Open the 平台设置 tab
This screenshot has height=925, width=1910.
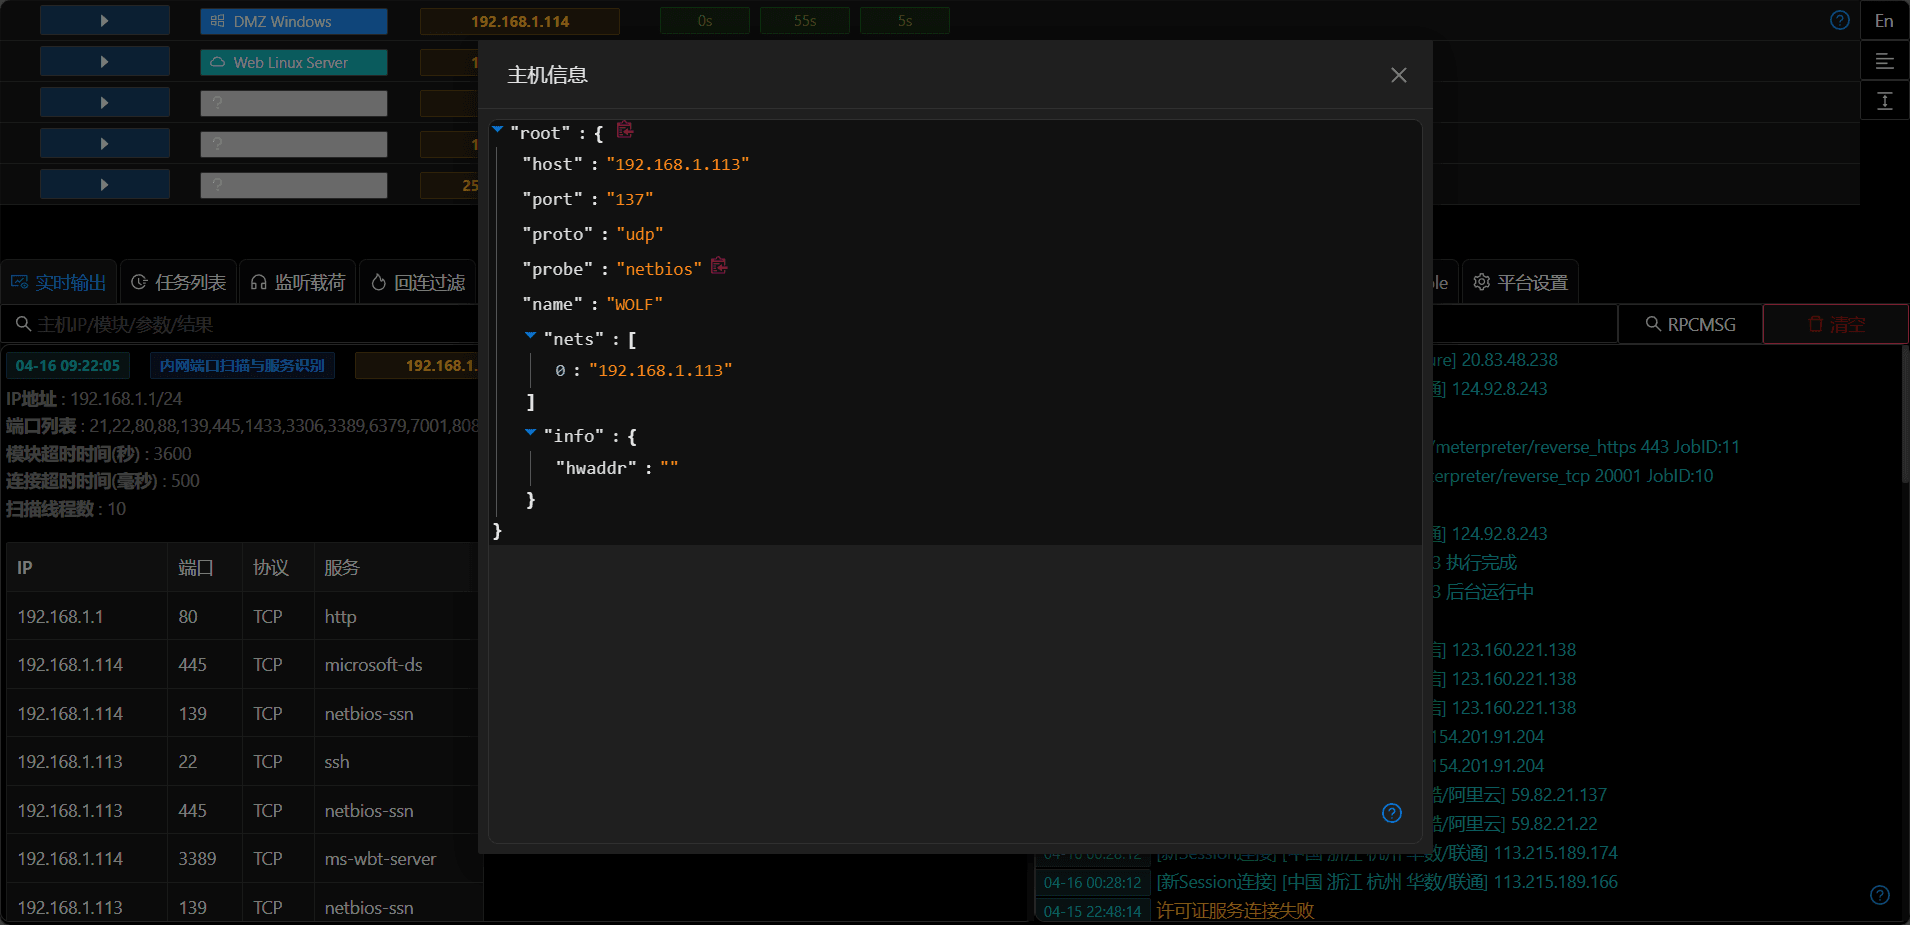click(x=1520, y=283)
